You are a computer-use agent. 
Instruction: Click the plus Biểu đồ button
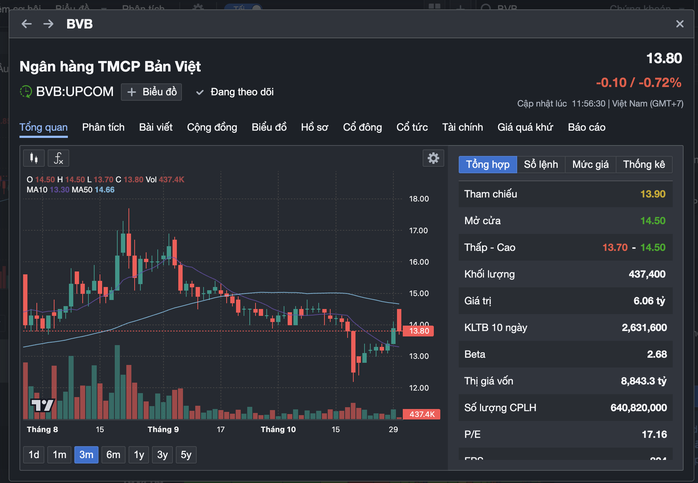click(152, 92)
